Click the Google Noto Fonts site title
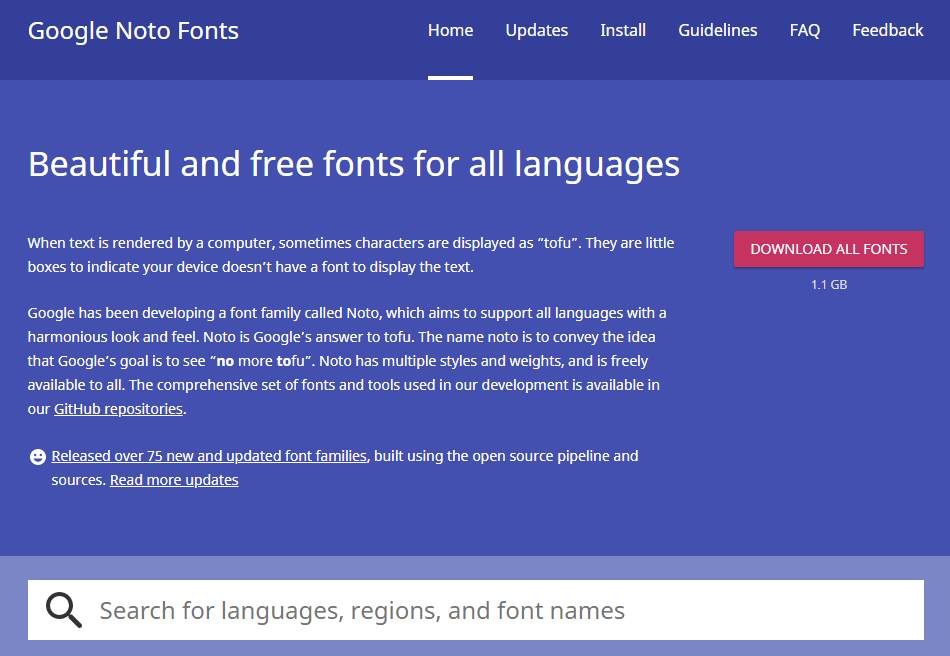Image resolution: width=950 pixels, height=656 pixels. pyautogui.click(x=133, y=31)
